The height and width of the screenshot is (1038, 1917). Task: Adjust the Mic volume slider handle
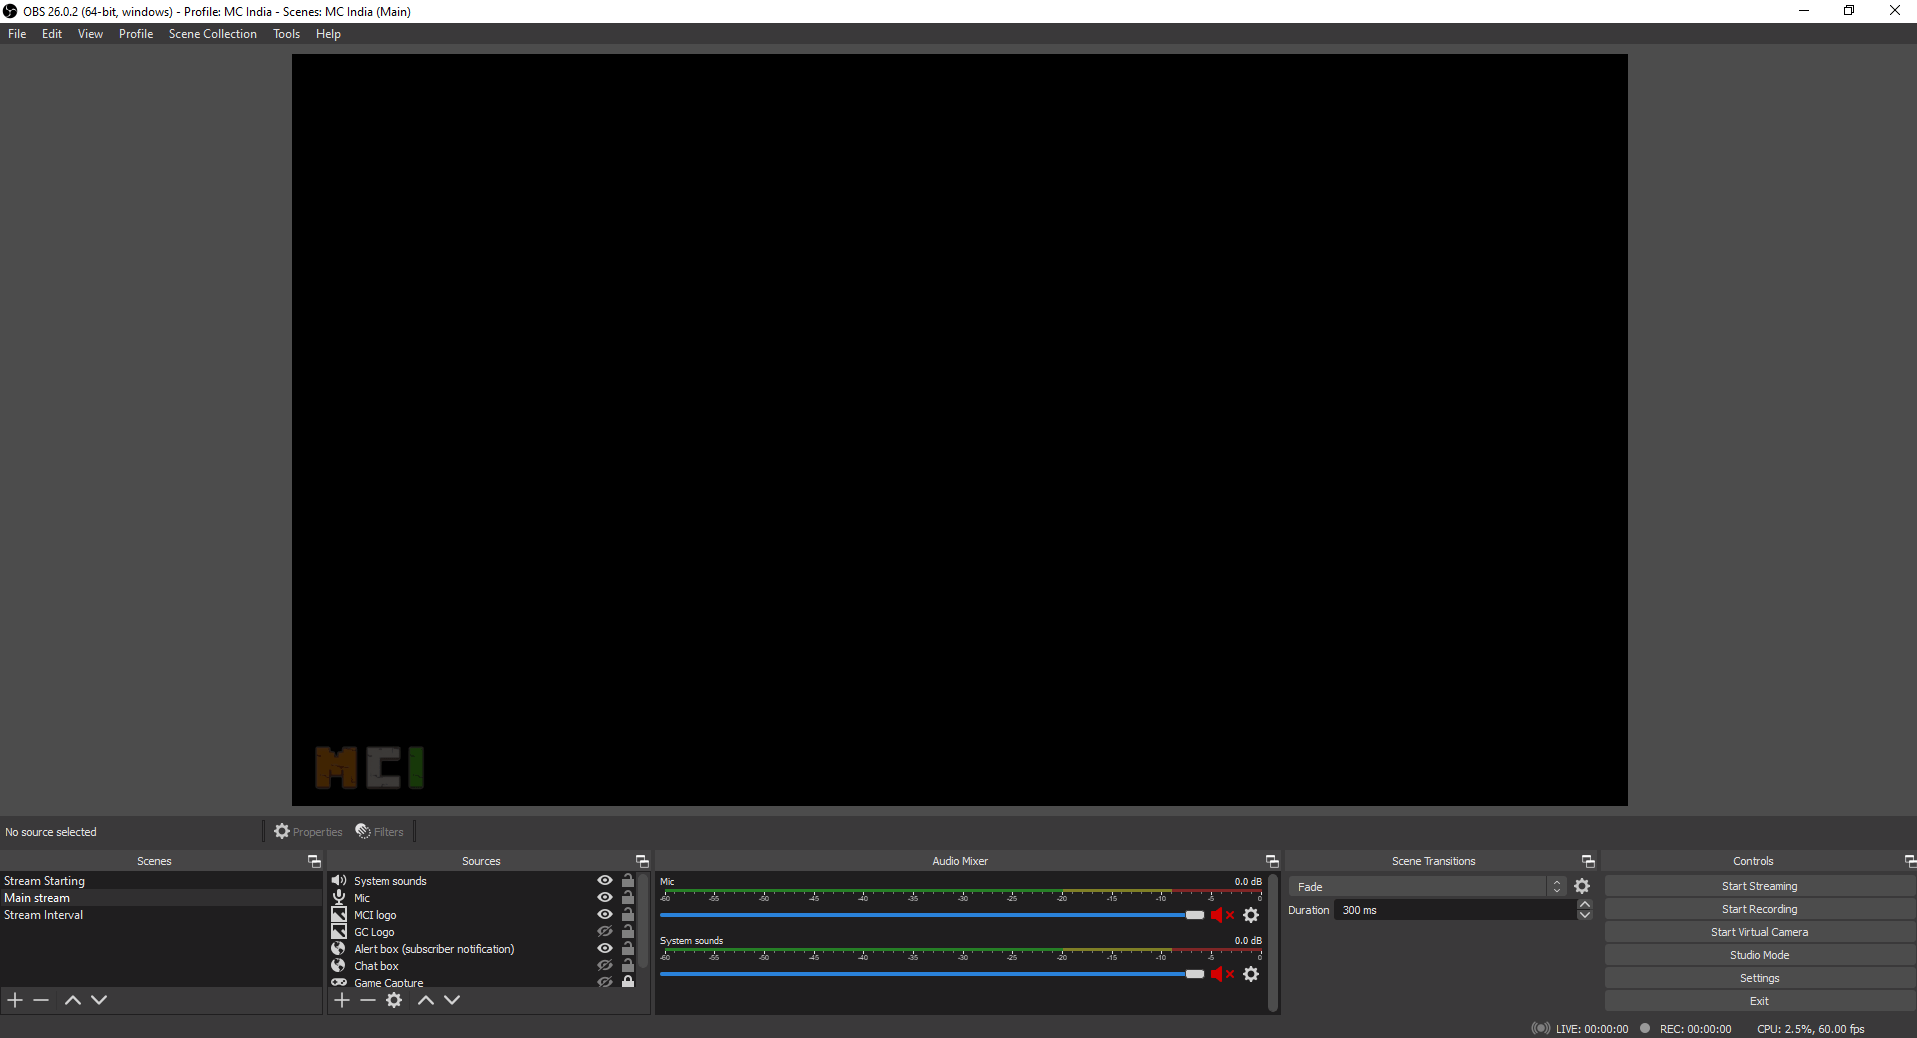[x=1195, y=915]
